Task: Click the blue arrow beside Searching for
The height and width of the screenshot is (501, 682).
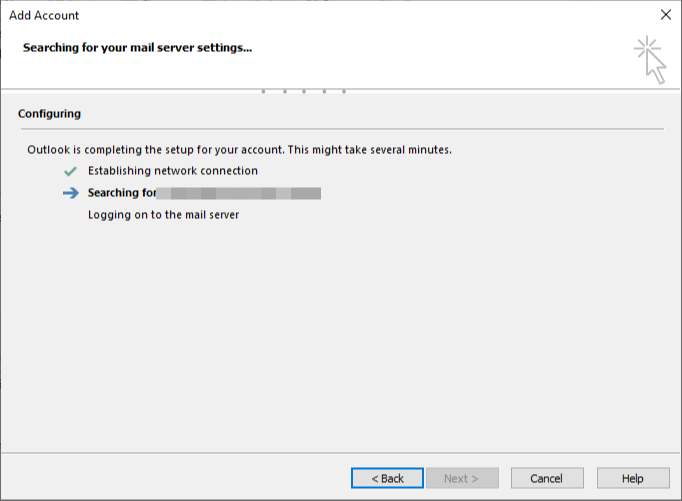Action: (71, 193)
